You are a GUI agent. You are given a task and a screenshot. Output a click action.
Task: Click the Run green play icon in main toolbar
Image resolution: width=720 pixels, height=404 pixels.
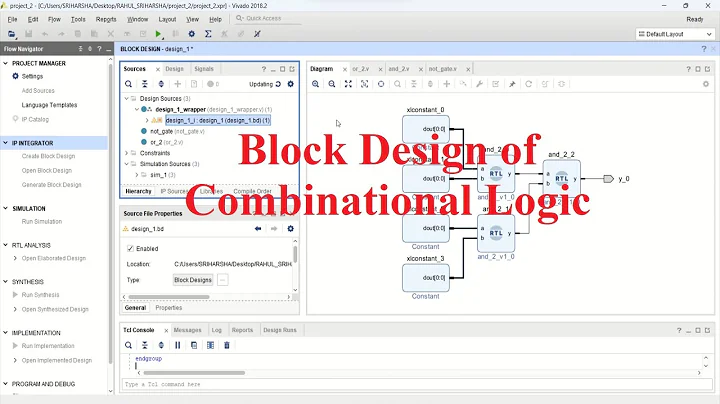158,34
